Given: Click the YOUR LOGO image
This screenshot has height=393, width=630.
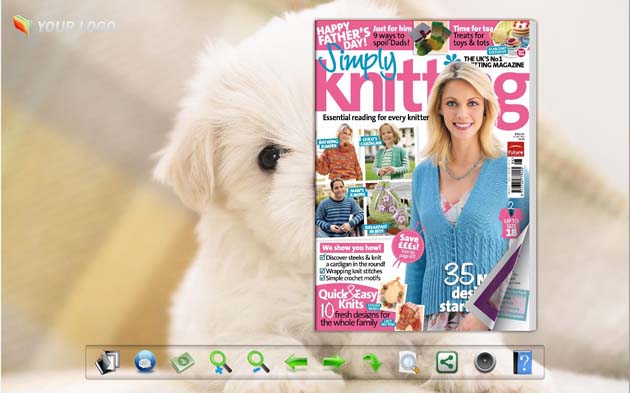Looking at the screenshot, I should [x=64, y=26].
